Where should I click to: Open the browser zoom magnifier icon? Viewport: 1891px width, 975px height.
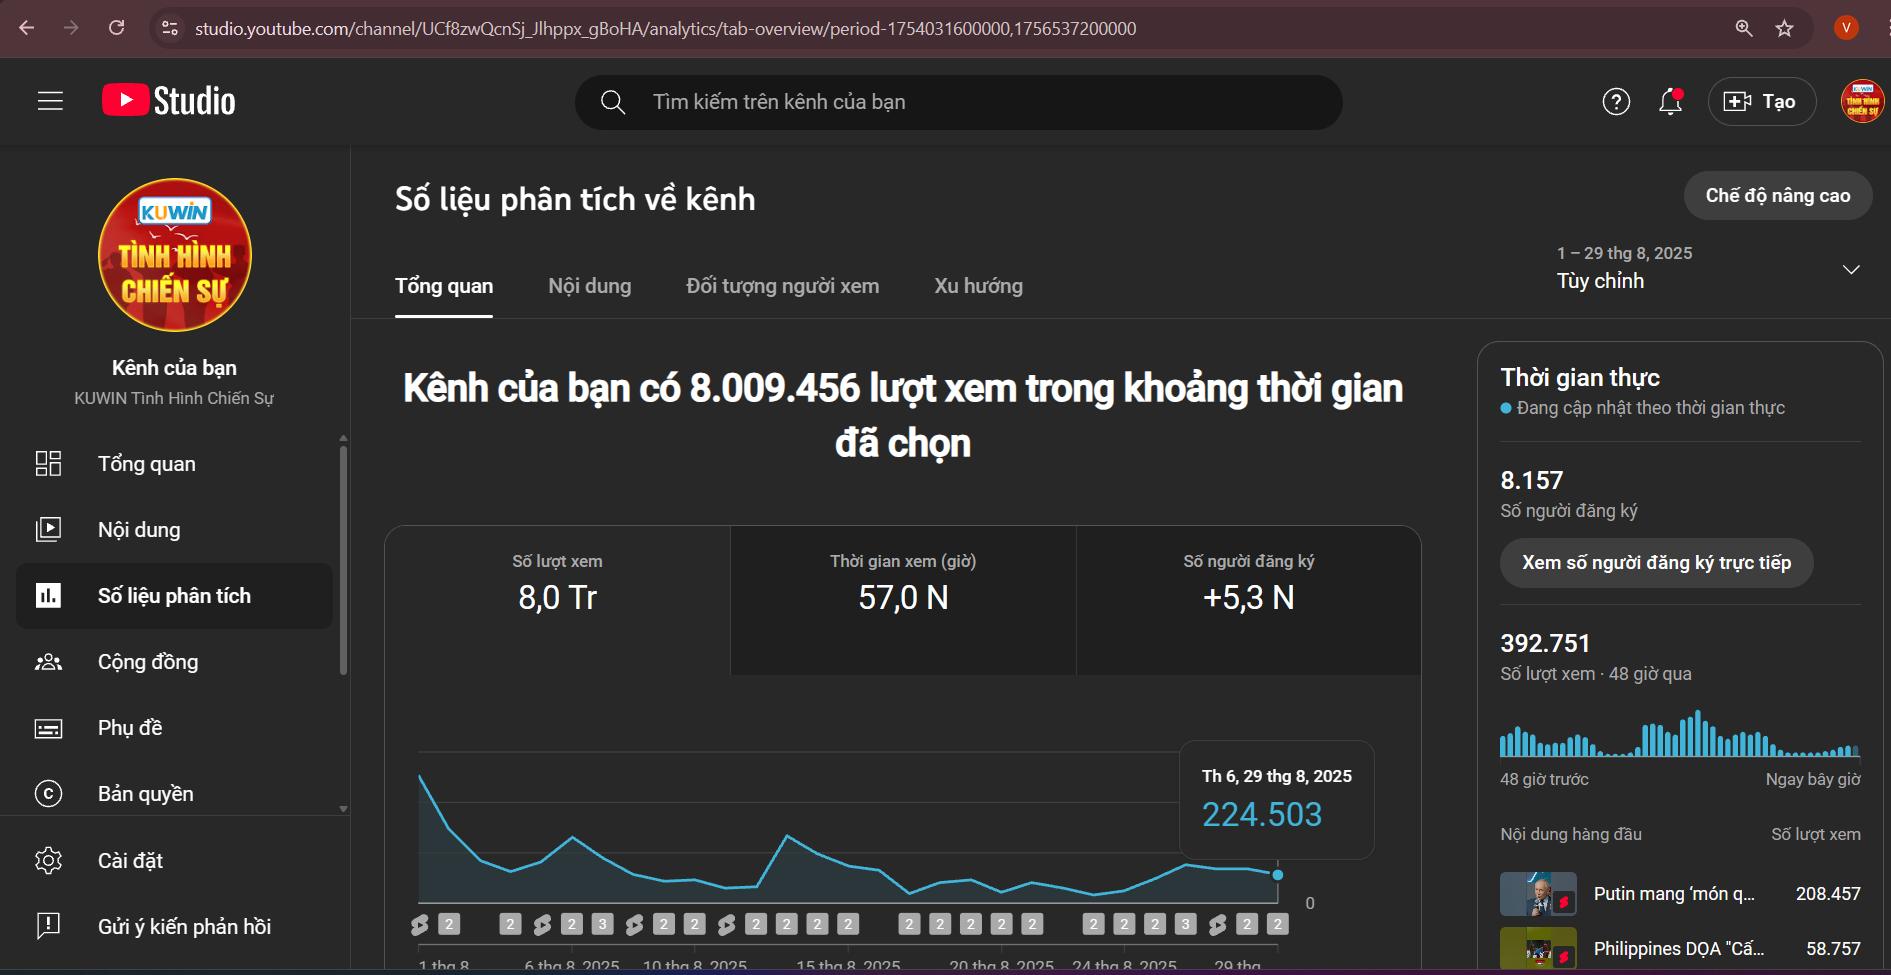(1744, 28)
